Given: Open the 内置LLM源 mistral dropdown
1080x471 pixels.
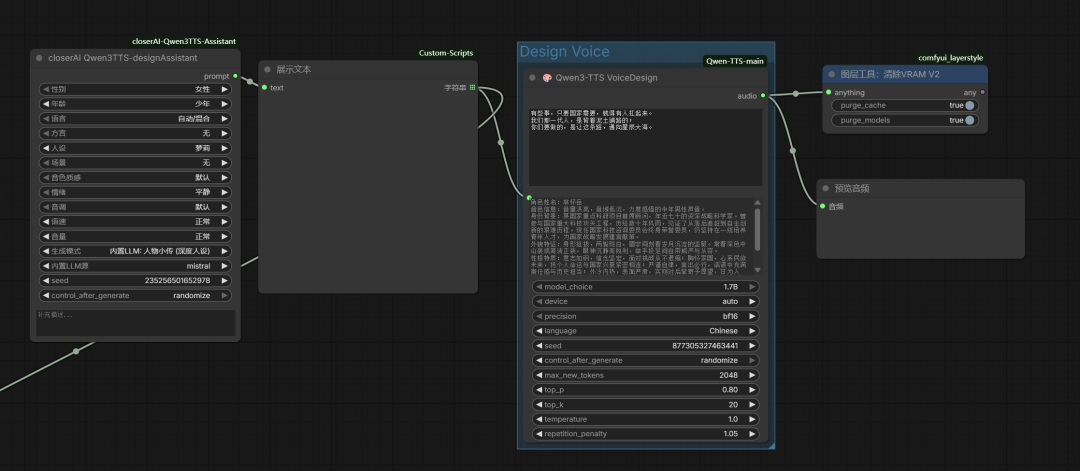Looking at the screenshot, I should pyautogui.click(x=135, y=266).
